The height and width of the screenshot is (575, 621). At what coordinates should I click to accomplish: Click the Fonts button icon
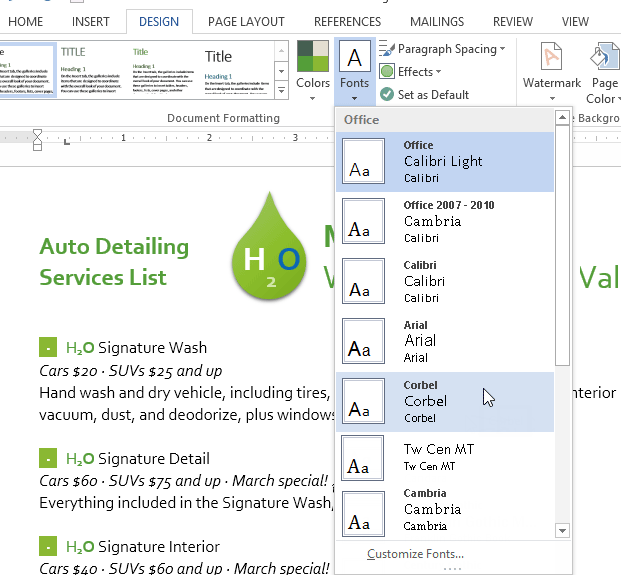354,58
